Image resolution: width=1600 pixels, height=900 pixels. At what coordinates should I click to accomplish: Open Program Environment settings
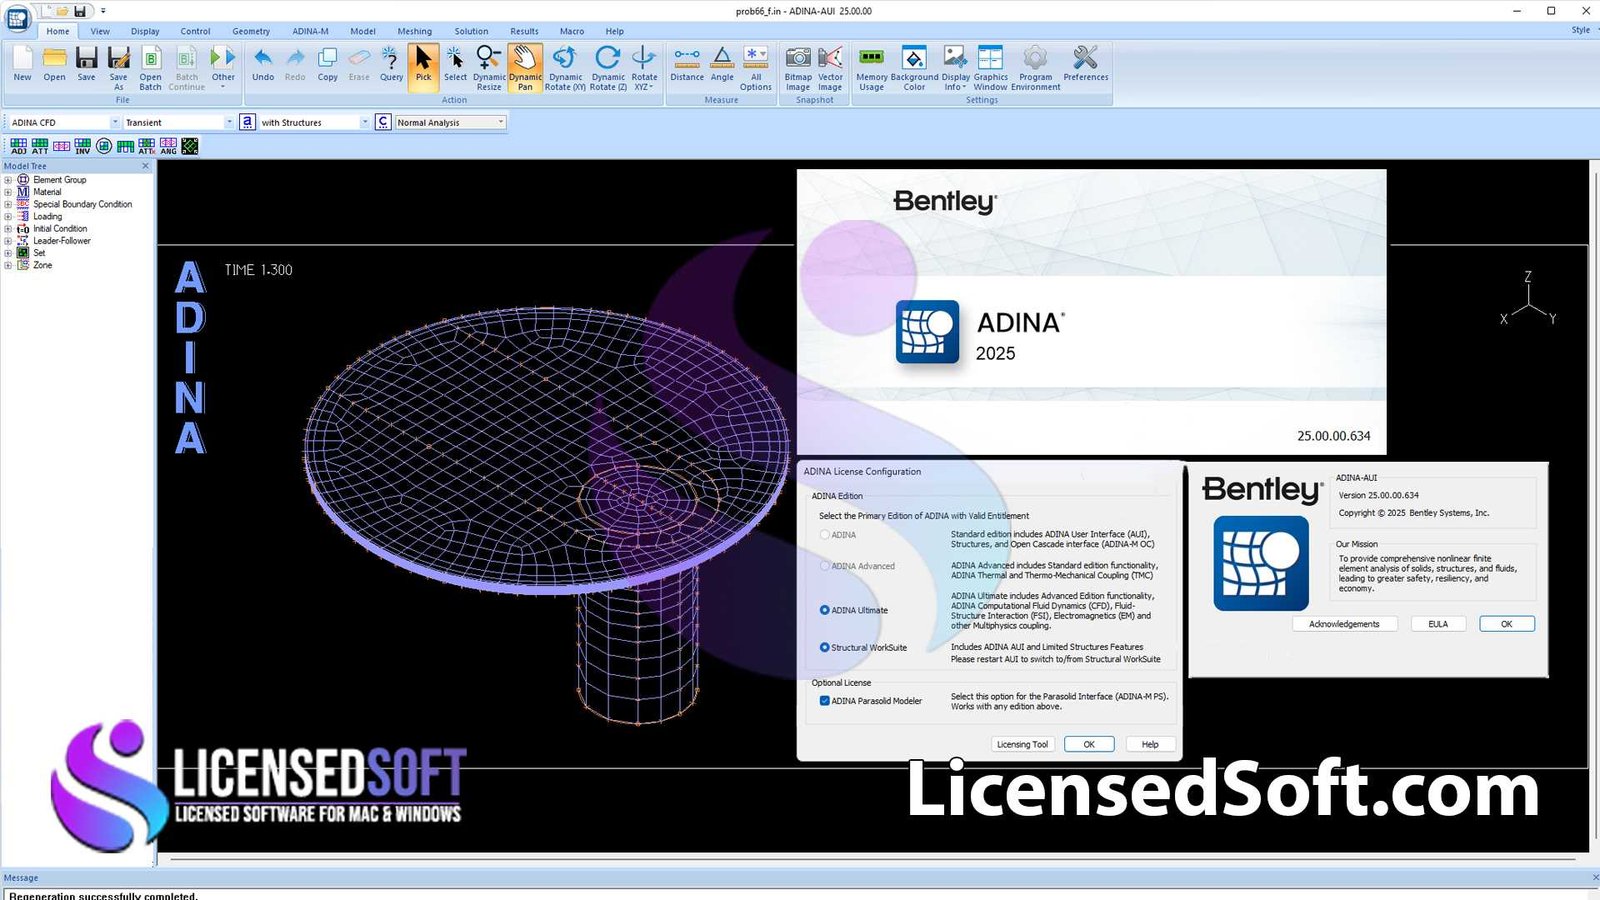(x=1035, y=68)
